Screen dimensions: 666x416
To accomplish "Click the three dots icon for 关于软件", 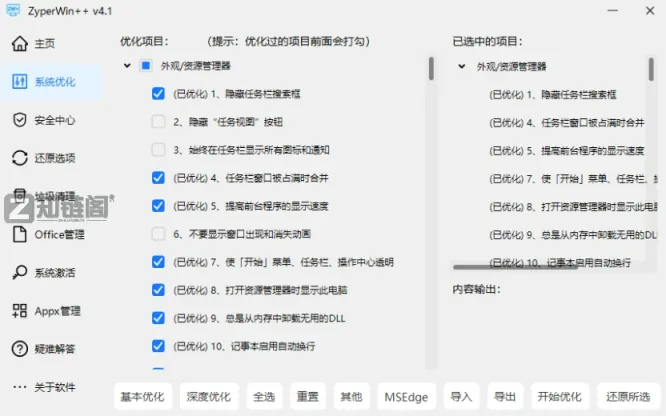I will (20, 387).
